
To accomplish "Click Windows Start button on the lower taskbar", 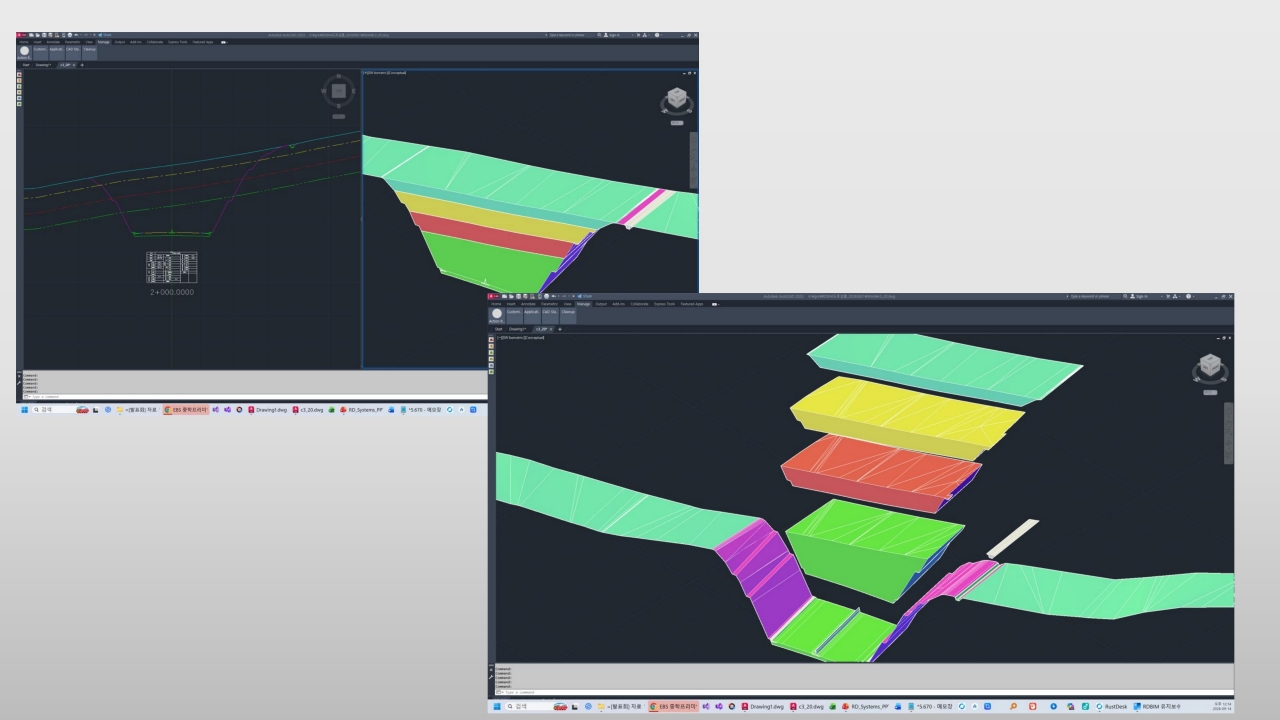I will 495,707.
